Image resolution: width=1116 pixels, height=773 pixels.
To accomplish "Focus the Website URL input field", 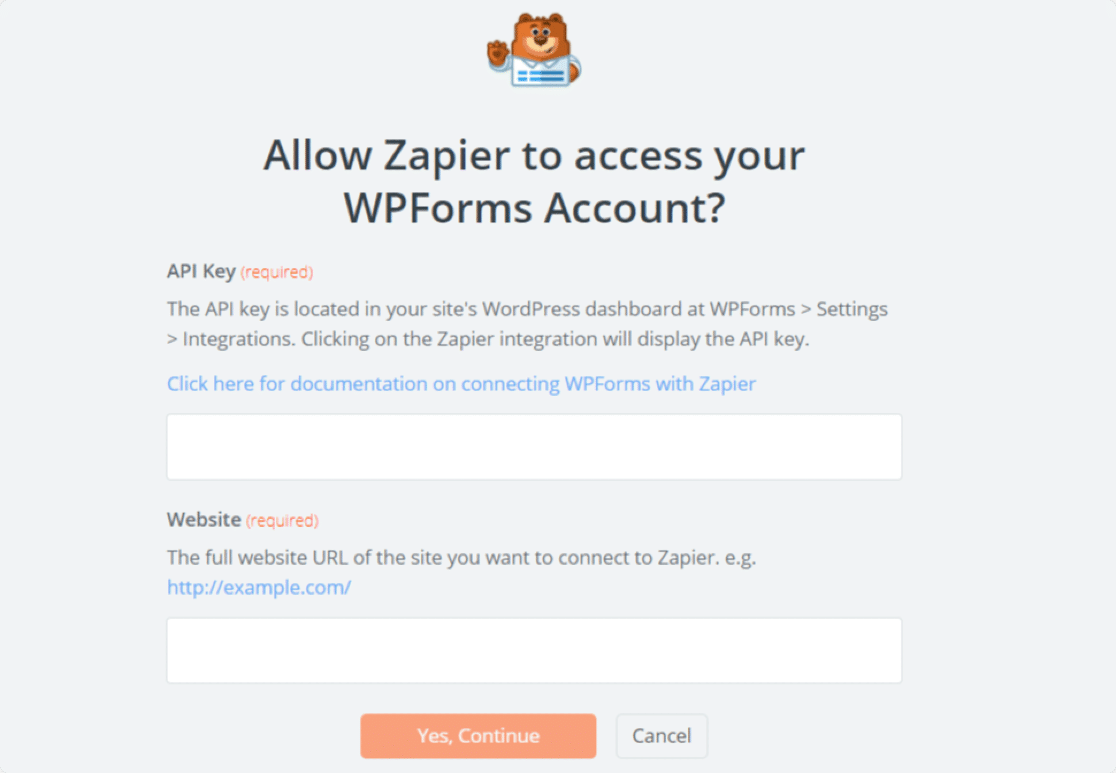I will [x=534, y=651].
